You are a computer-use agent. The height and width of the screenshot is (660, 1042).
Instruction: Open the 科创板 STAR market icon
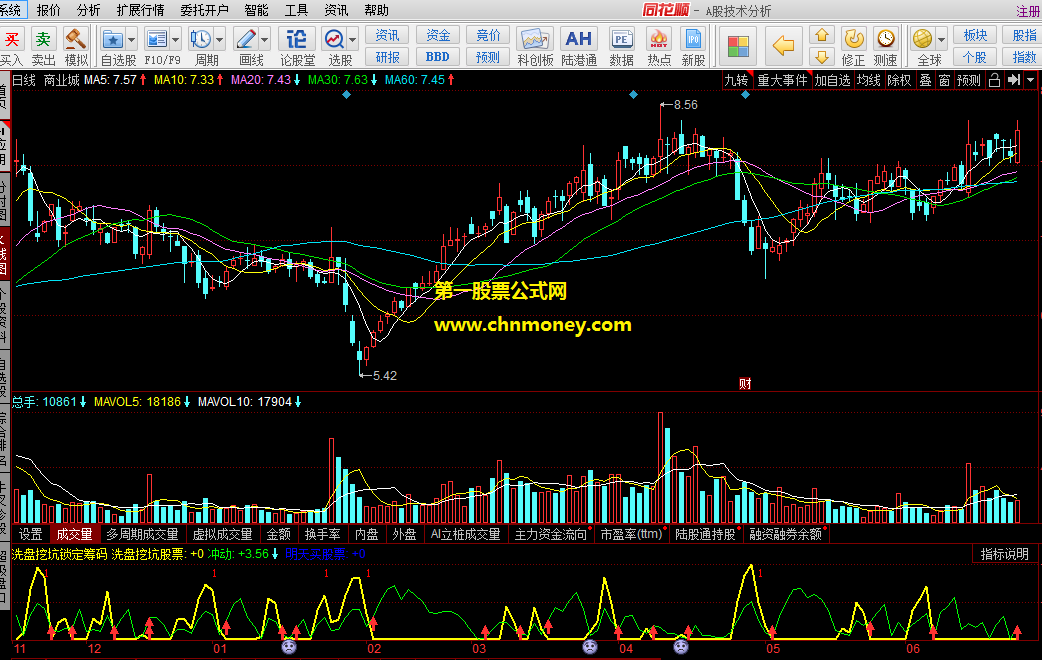coord(535,40)
